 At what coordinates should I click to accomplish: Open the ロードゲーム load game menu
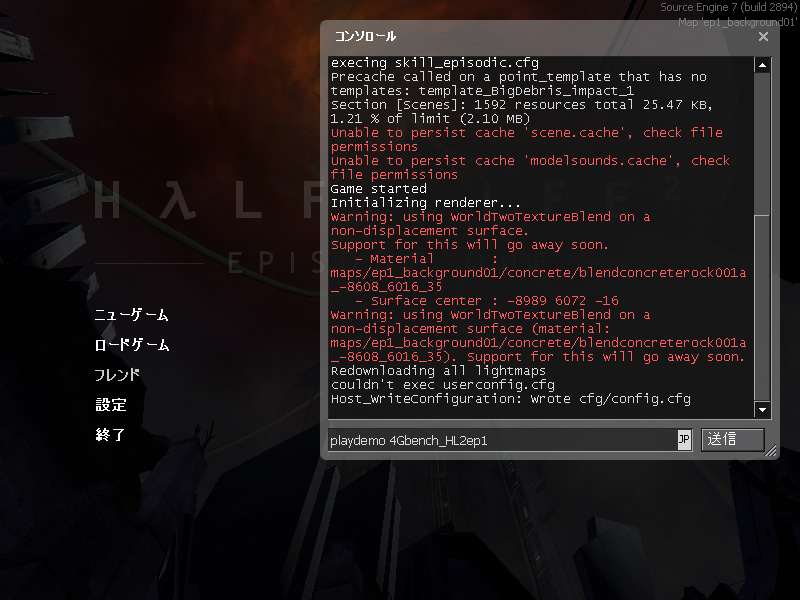pos(132,344)
